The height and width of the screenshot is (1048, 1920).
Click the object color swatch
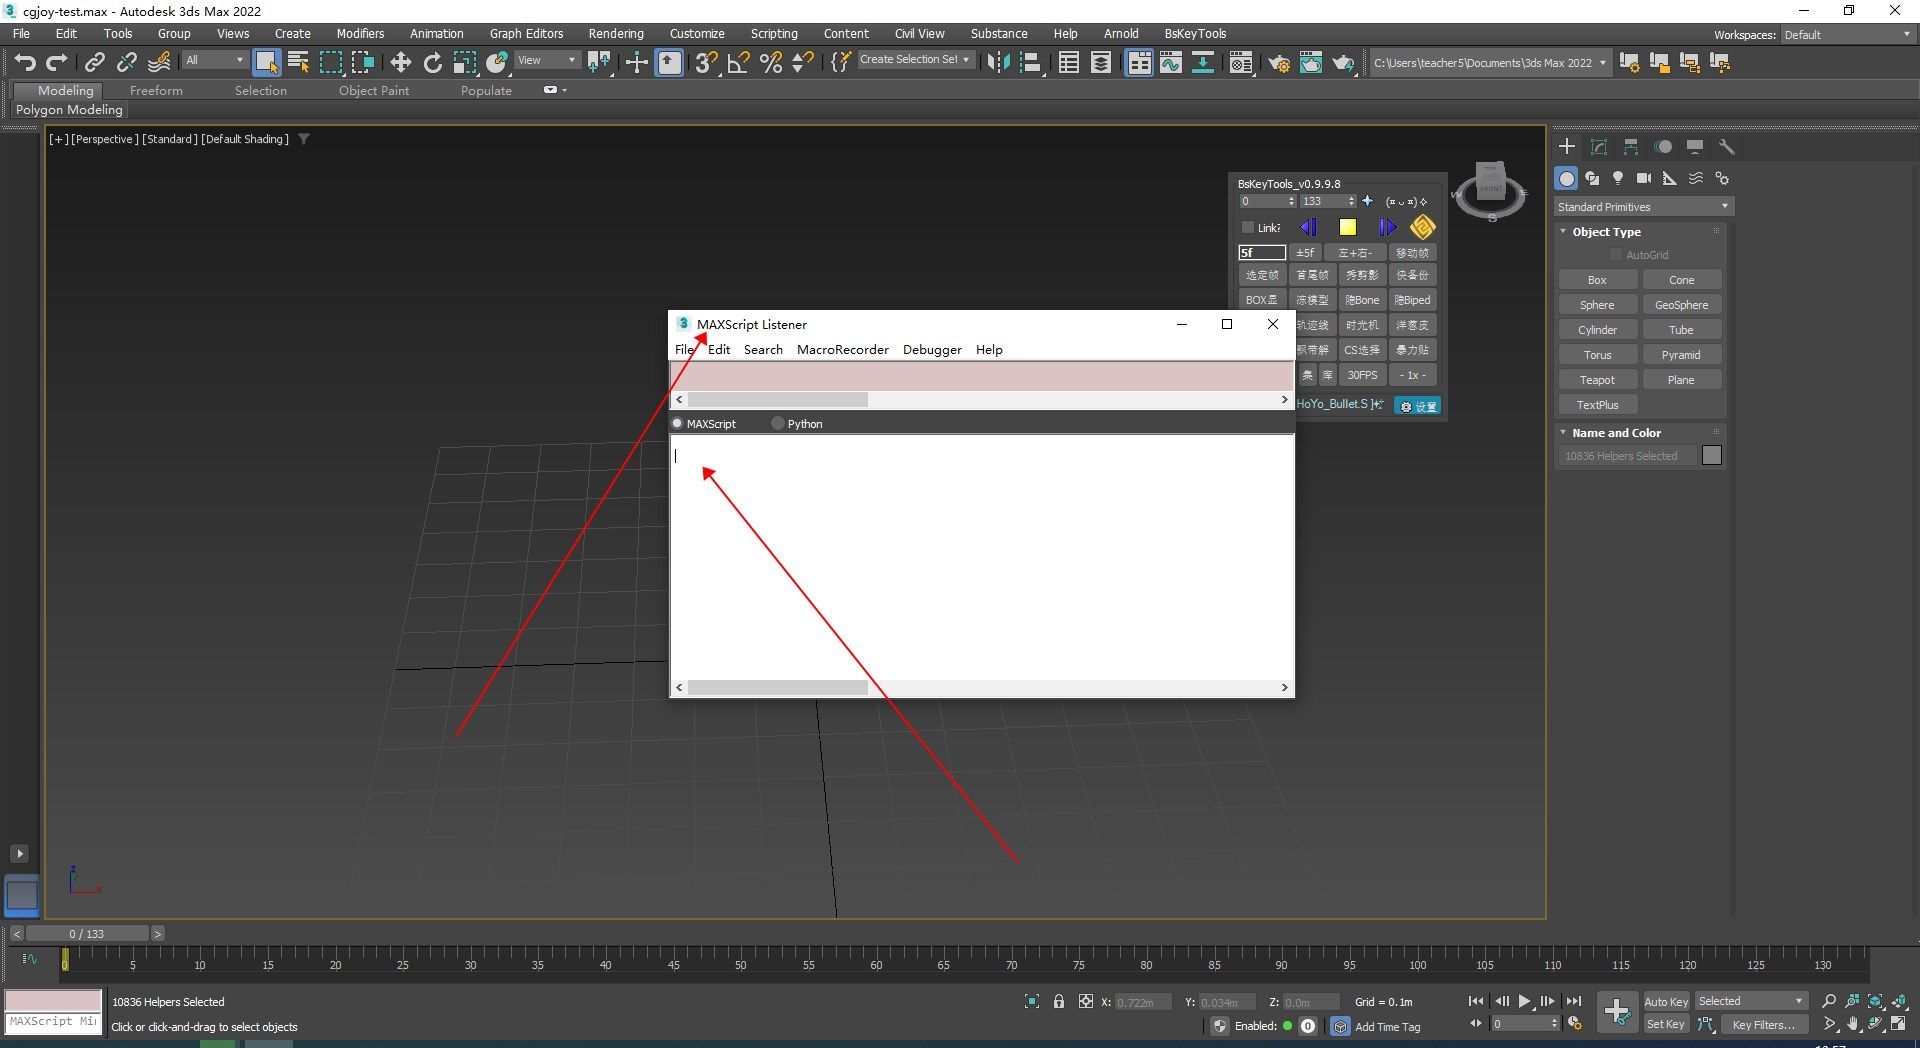tap(1712, 456)
